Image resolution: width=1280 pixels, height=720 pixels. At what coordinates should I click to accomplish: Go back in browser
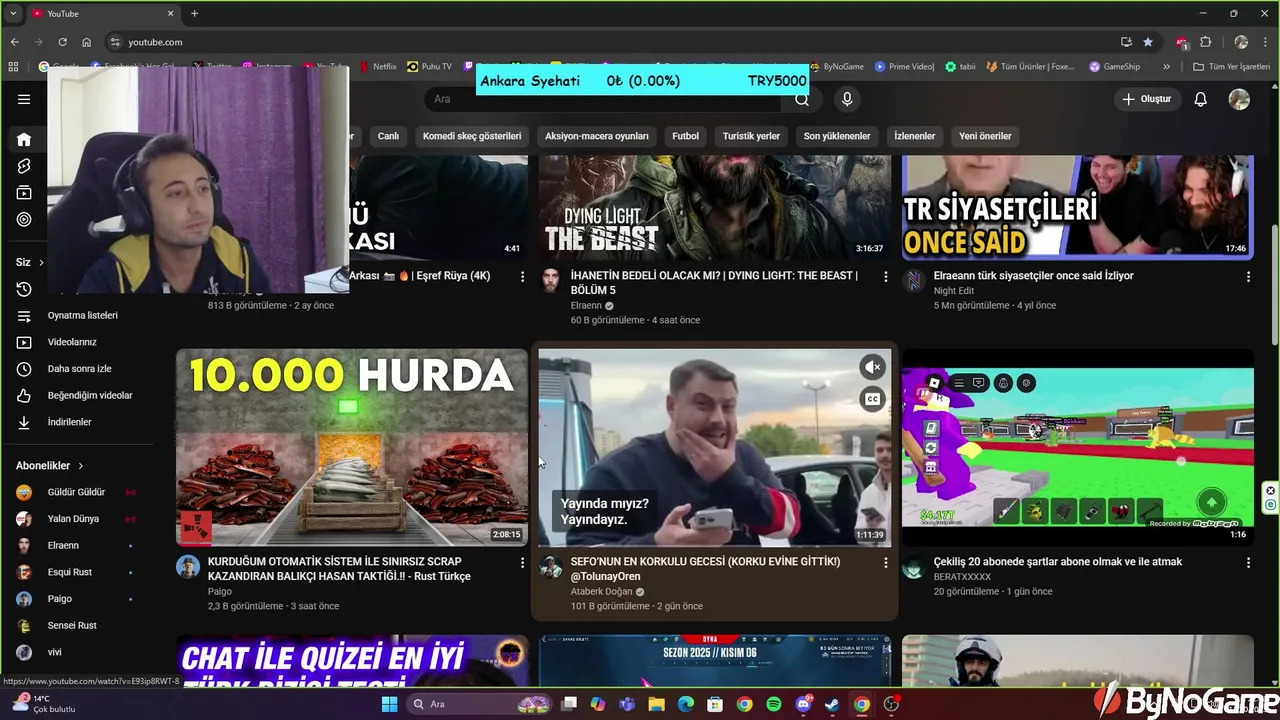tap(14, 42)
